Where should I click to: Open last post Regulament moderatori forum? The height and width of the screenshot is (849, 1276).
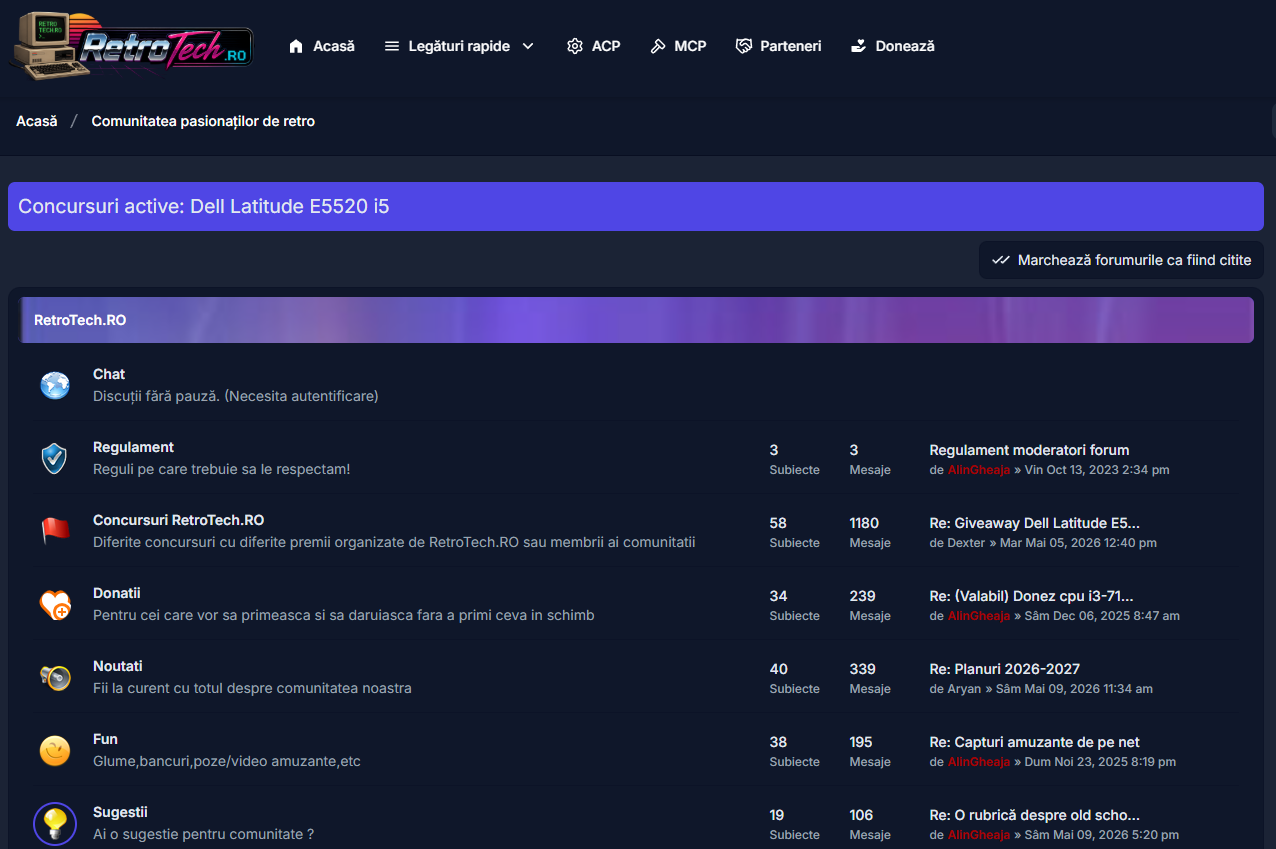coord(1029,450)
